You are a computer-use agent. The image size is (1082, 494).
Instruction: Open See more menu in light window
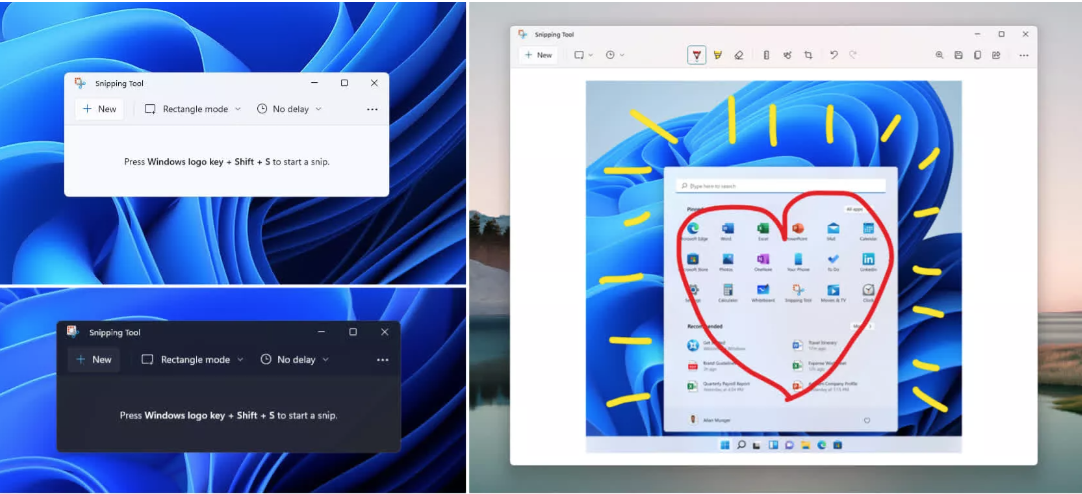[x=373, y=109]
